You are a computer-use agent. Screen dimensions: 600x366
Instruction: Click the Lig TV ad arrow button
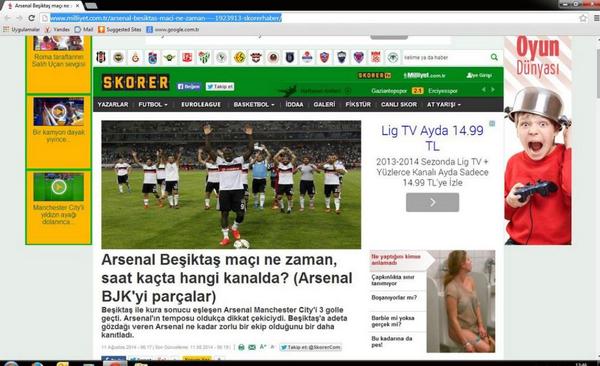click(432, 202)
